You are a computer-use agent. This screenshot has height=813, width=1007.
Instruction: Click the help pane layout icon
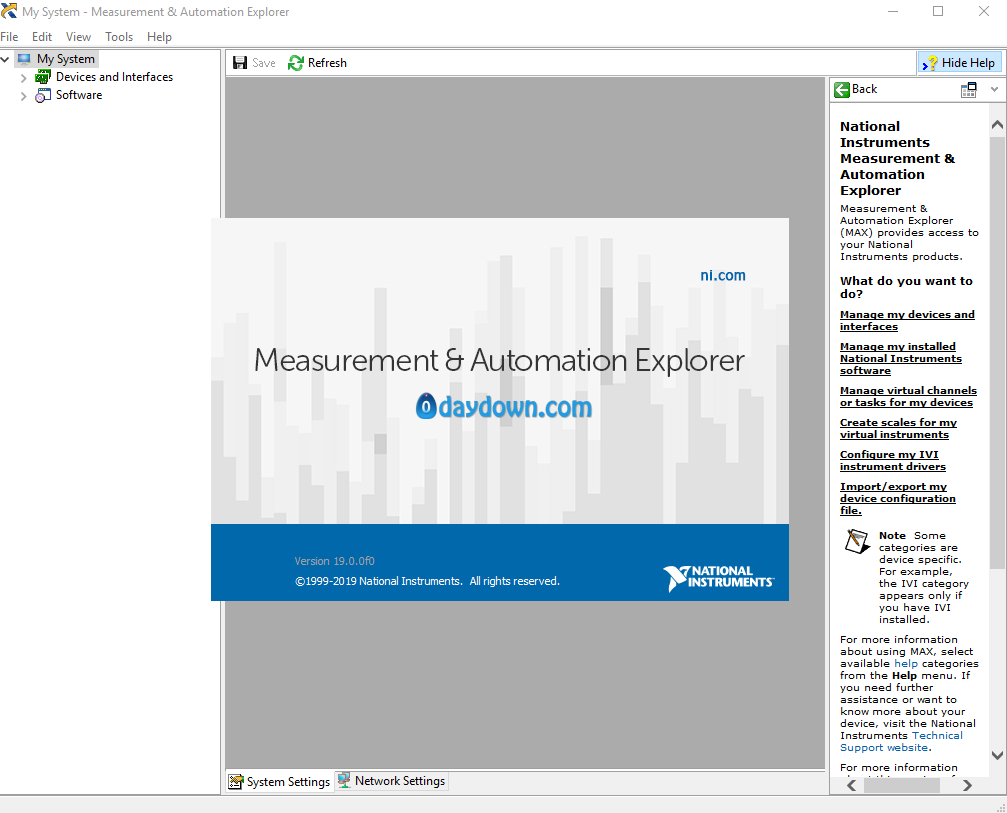point(968,90)
